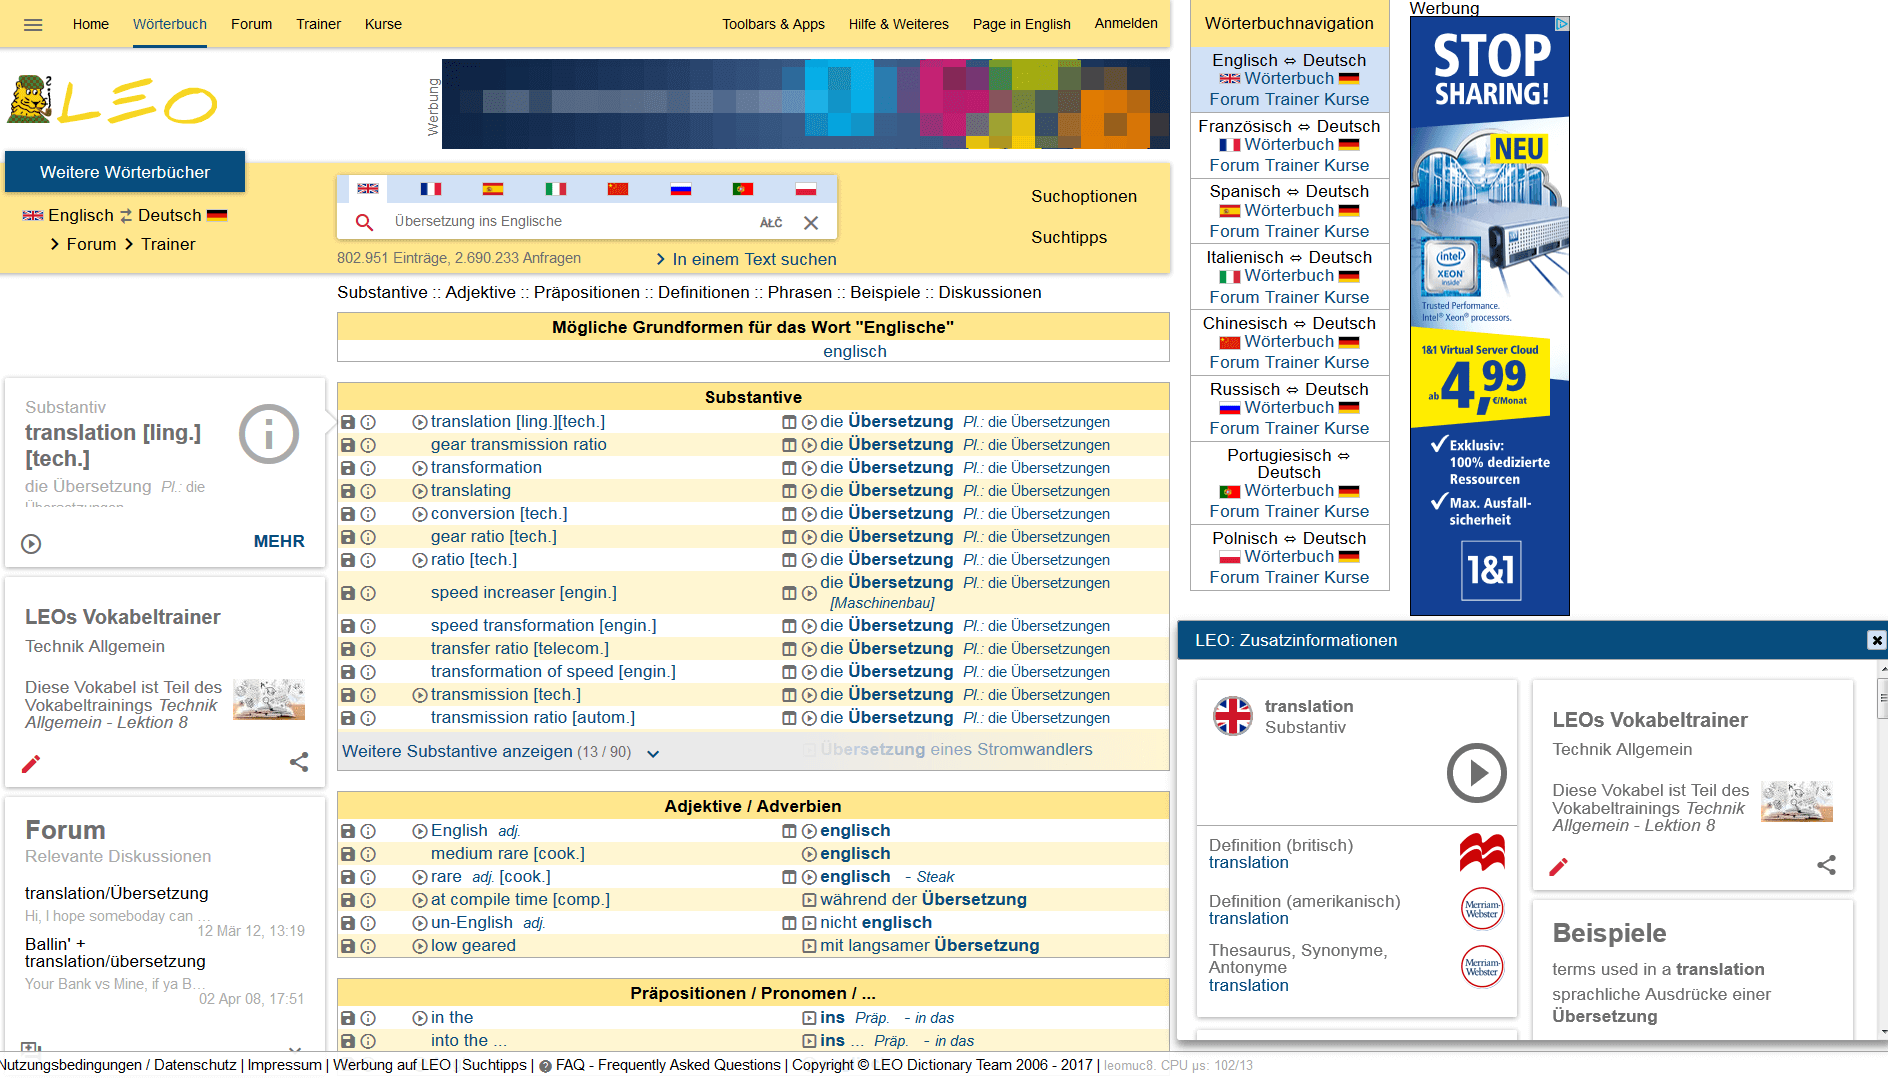Select the Polish flag dictionary tab

pos(806,189)
